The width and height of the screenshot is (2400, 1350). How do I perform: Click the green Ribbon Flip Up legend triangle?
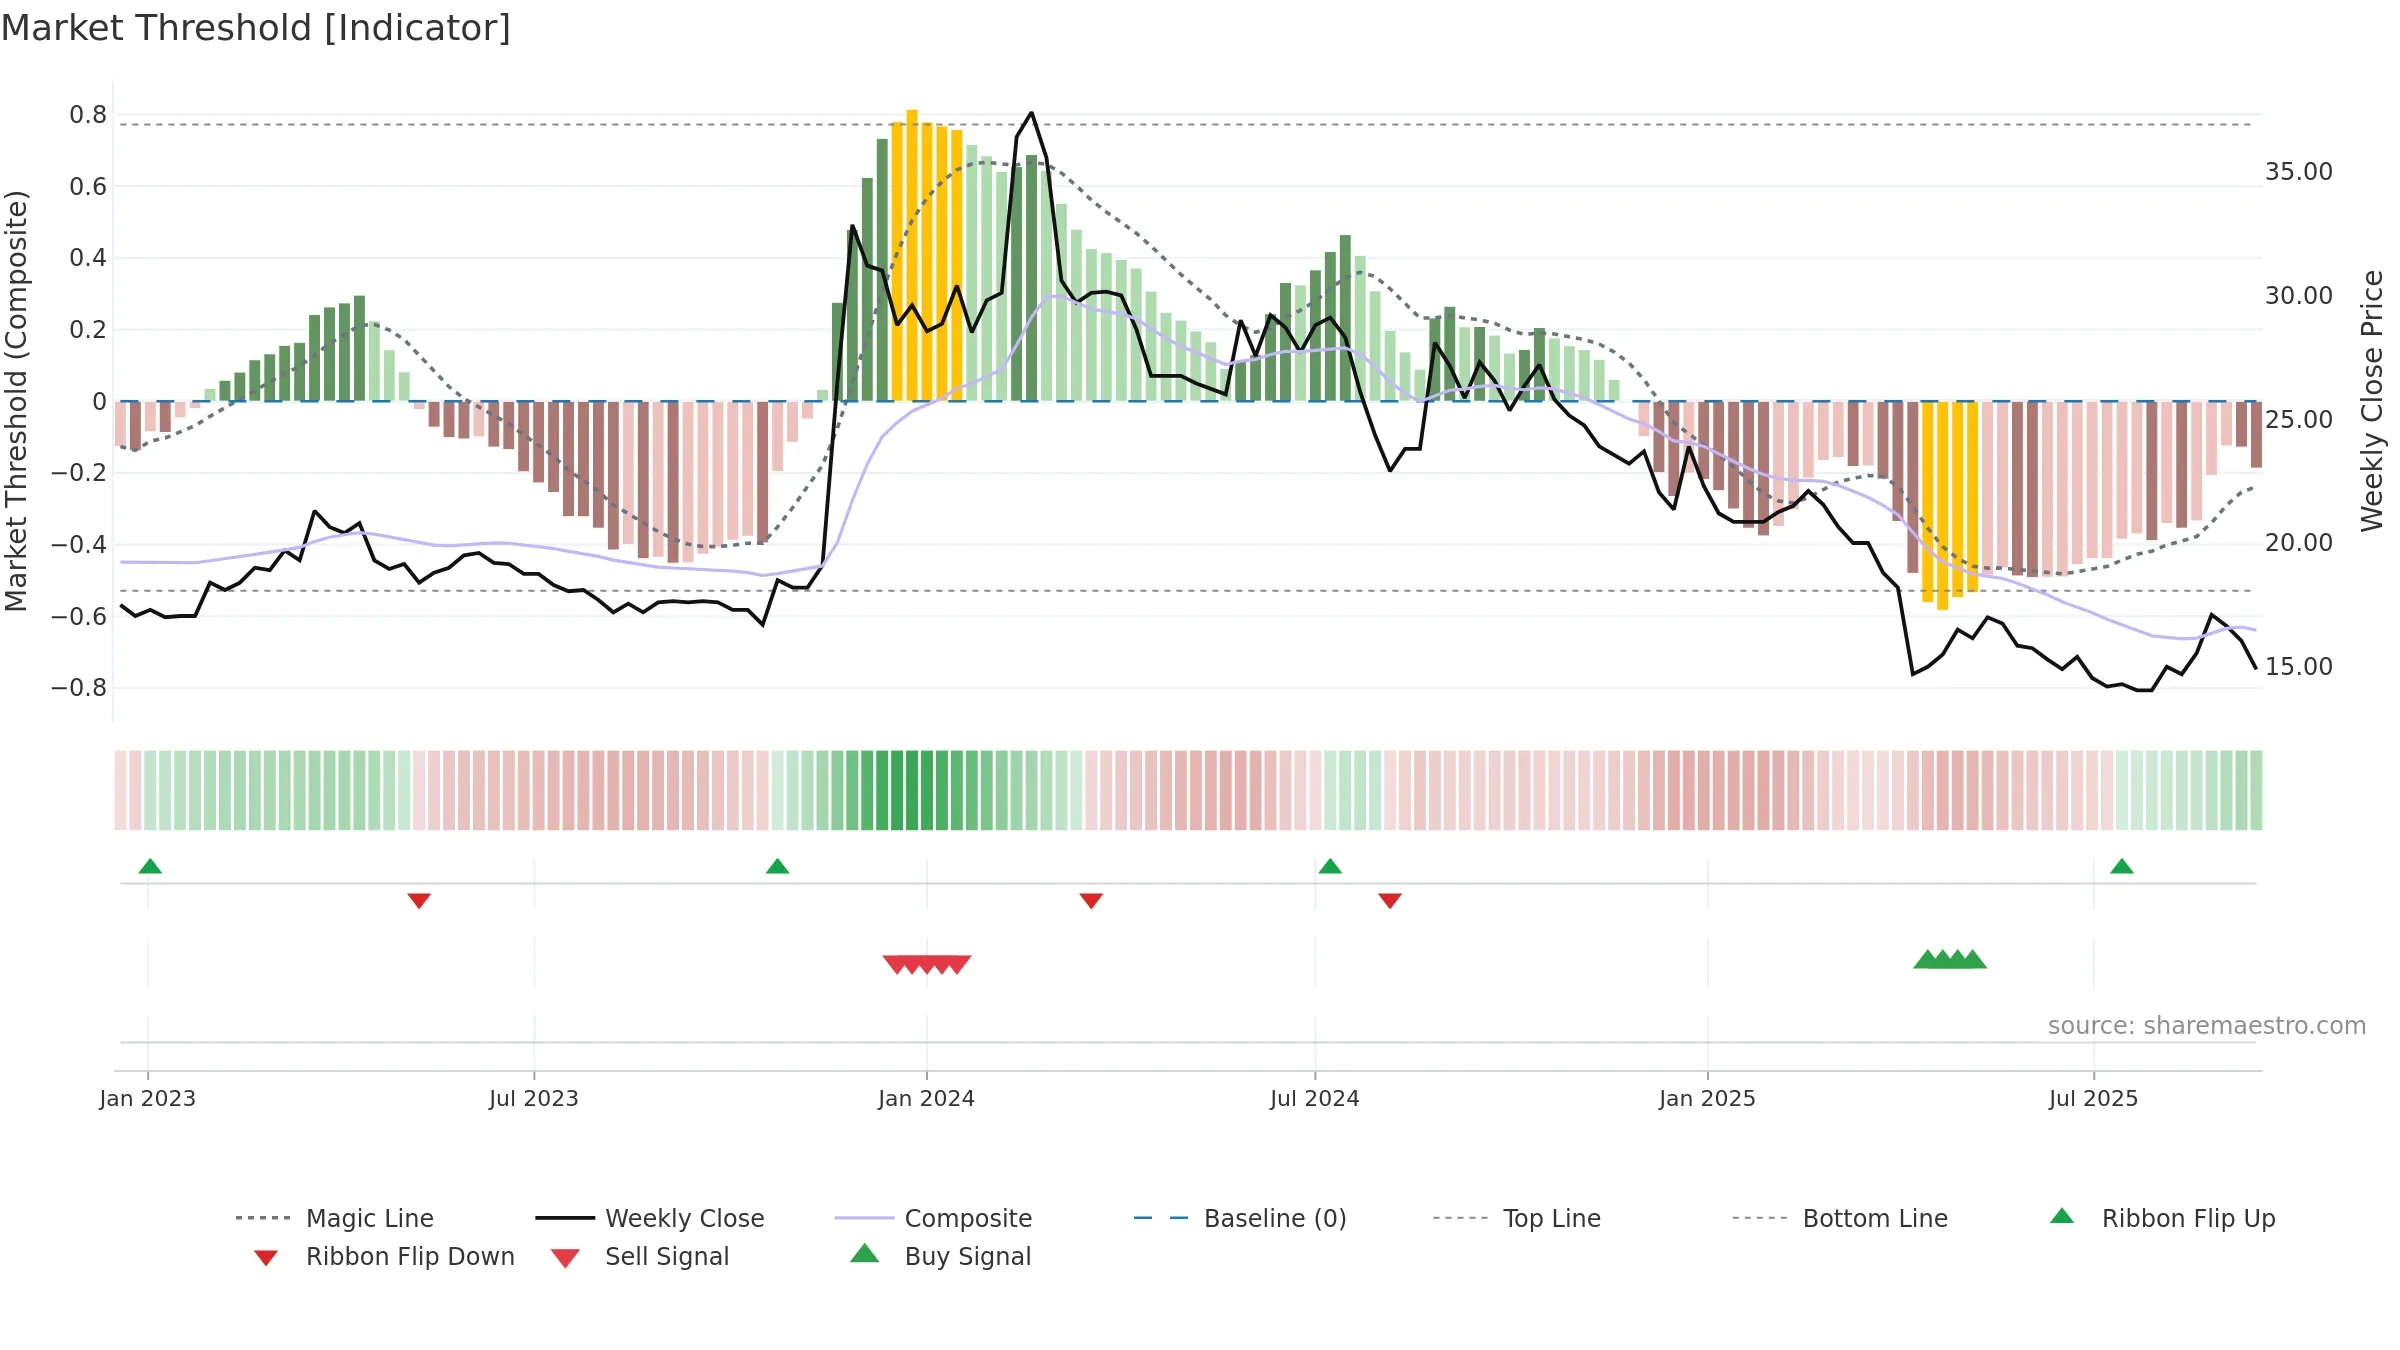[x=2062, y=1216]
